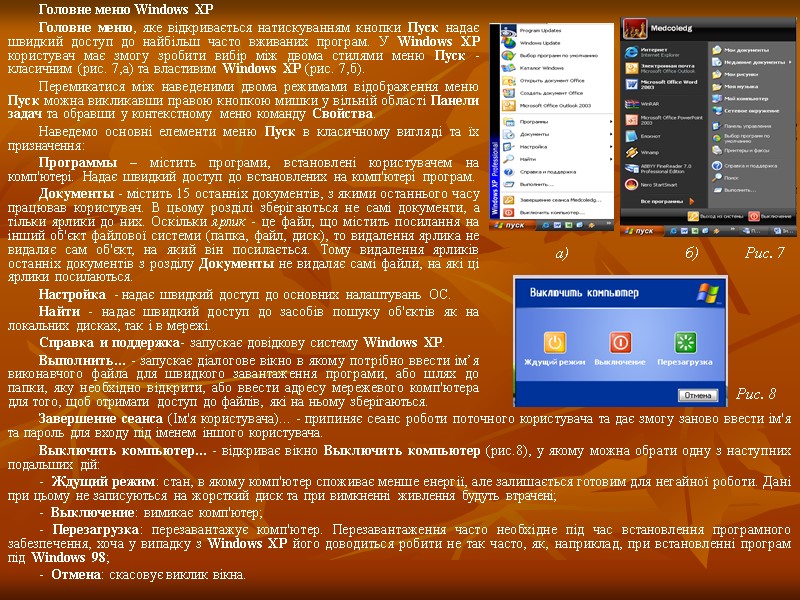Expand the Настройка submenu arrow

[x=610, y=146]
